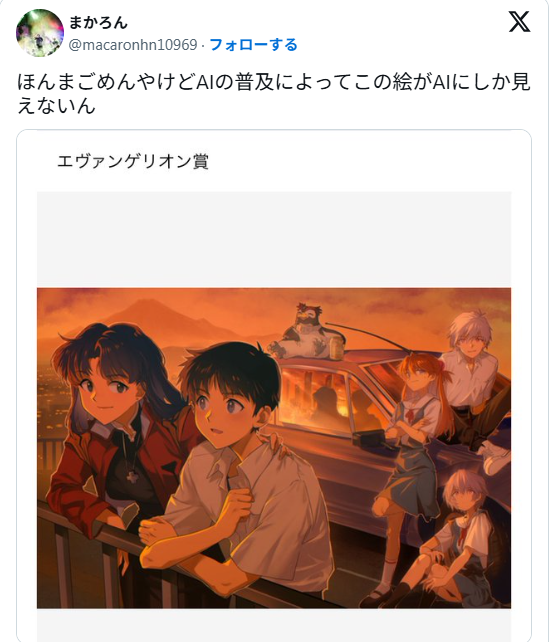
Task: Click the cross necklace pendant in the artwork
Action: (132, 477)
